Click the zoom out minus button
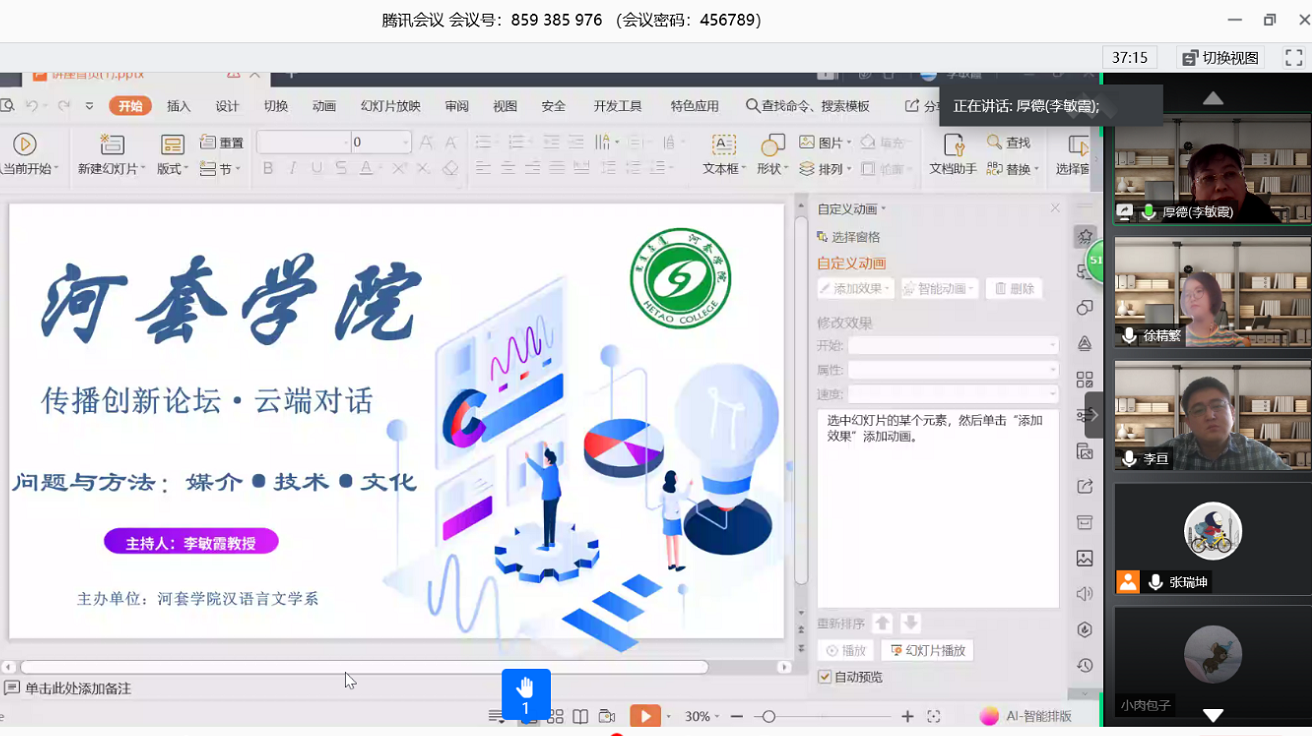This screenshot has height=736, width=1312. (x=737, y=716)
